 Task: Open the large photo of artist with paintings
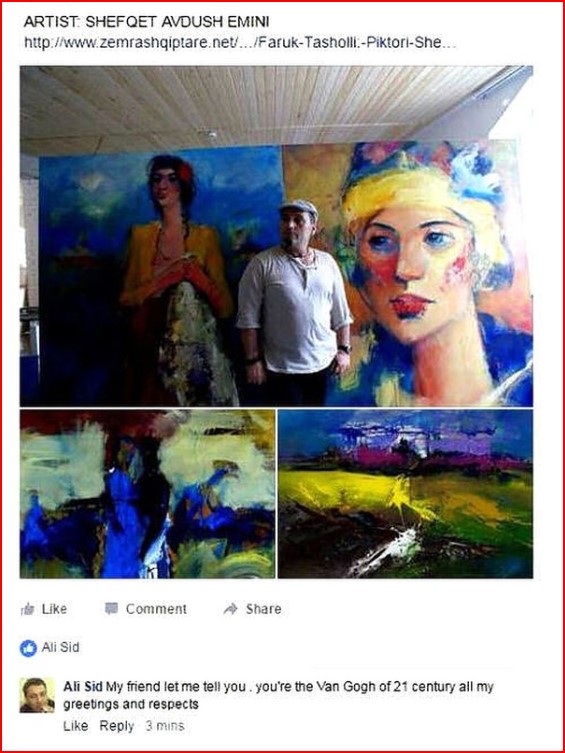pos(276,236)
